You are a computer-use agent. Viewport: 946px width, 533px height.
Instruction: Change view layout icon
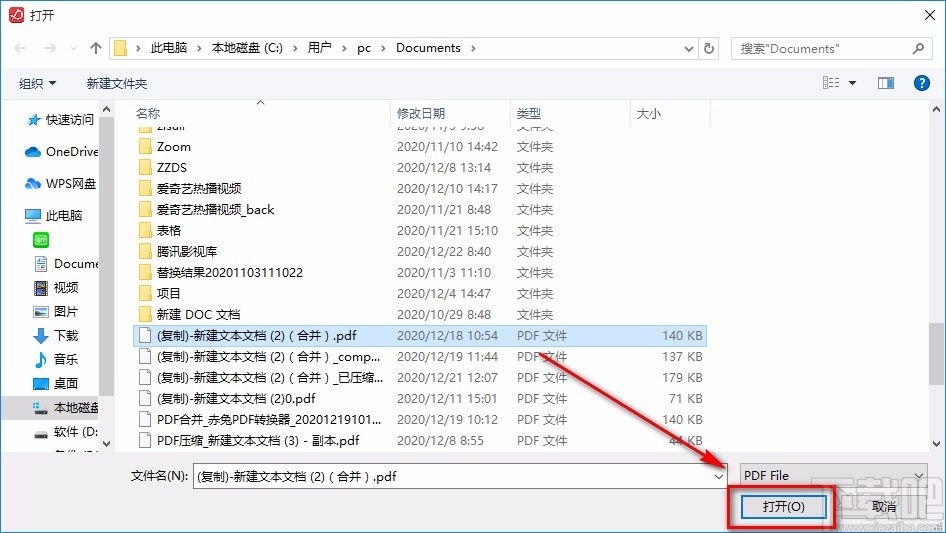tap(831, 83)
